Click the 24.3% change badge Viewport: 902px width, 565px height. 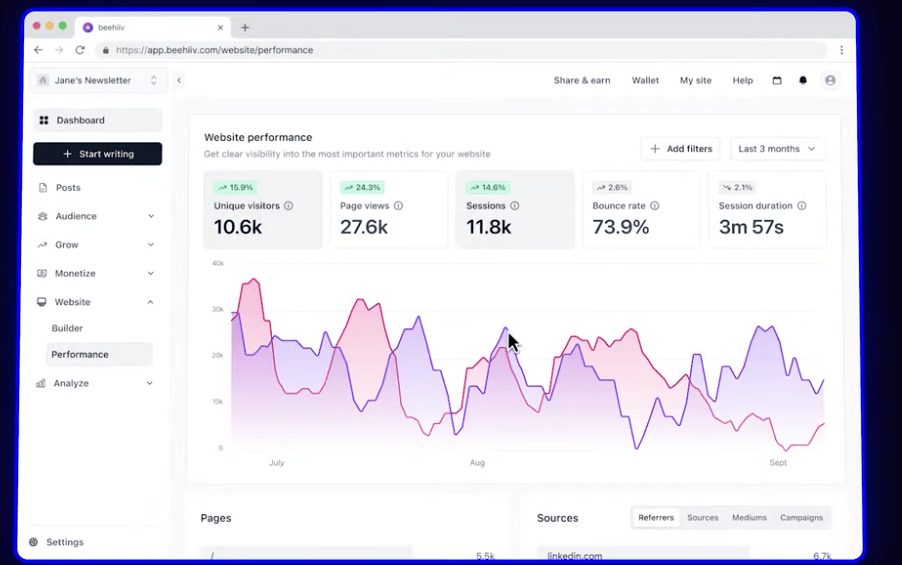362,187
